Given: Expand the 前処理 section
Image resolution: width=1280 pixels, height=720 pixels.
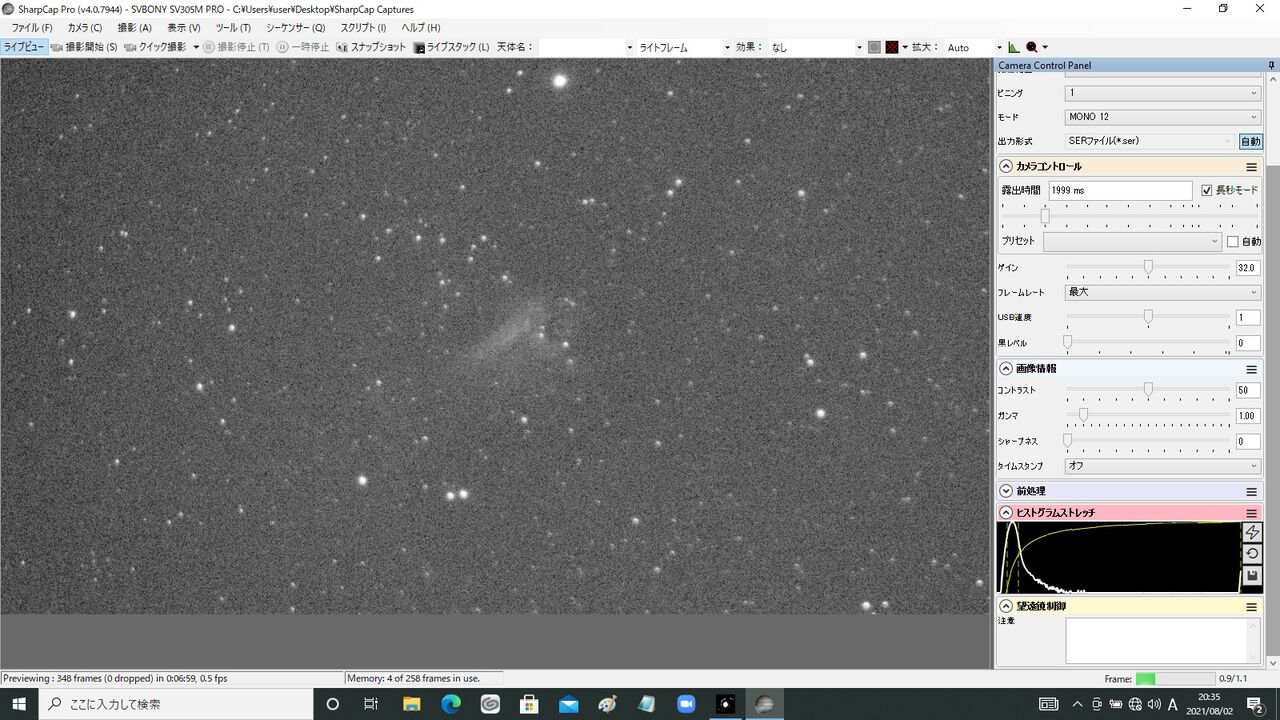Looking at the screenshot, I should pyautogui.click(x=1006, y=491).
